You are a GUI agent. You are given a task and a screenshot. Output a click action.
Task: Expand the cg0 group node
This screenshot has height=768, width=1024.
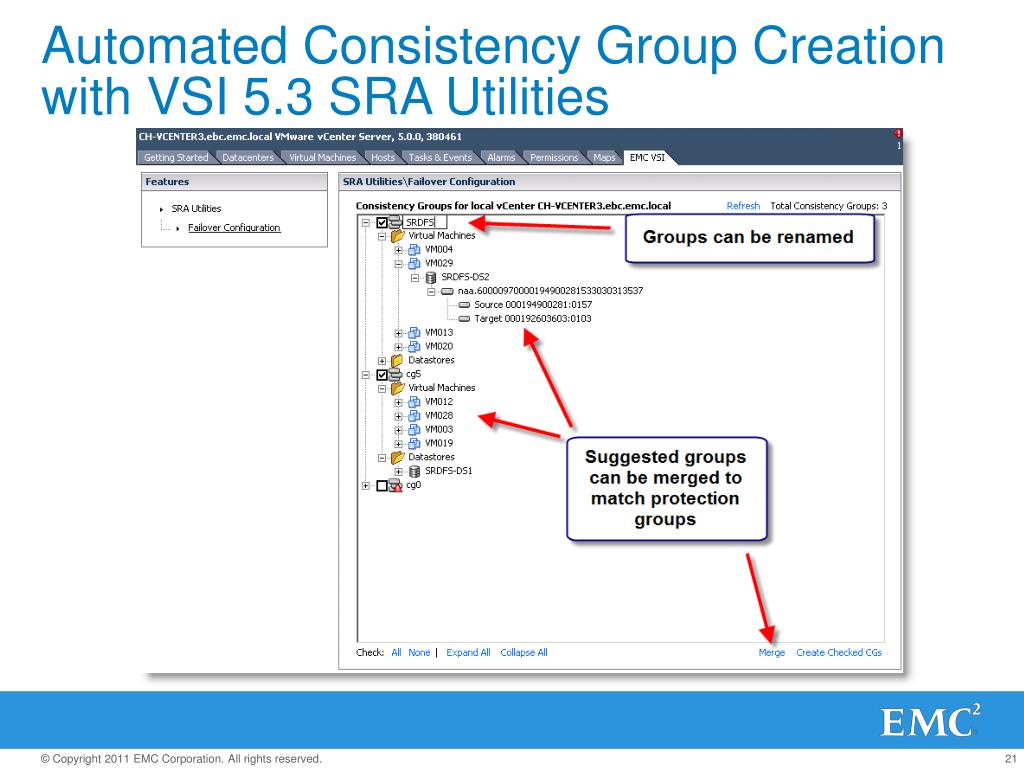click(x=366, y=486)
